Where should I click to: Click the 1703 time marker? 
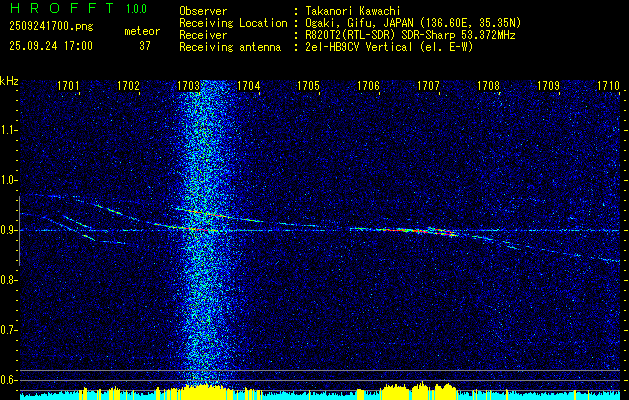point(188,86)
